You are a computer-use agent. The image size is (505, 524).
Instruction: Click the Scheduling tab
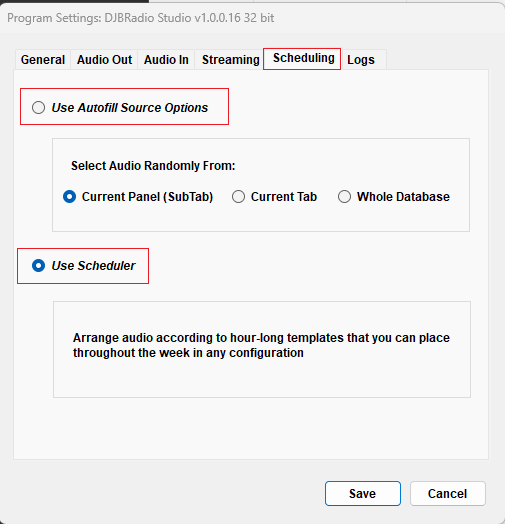[x=302, y=58]
